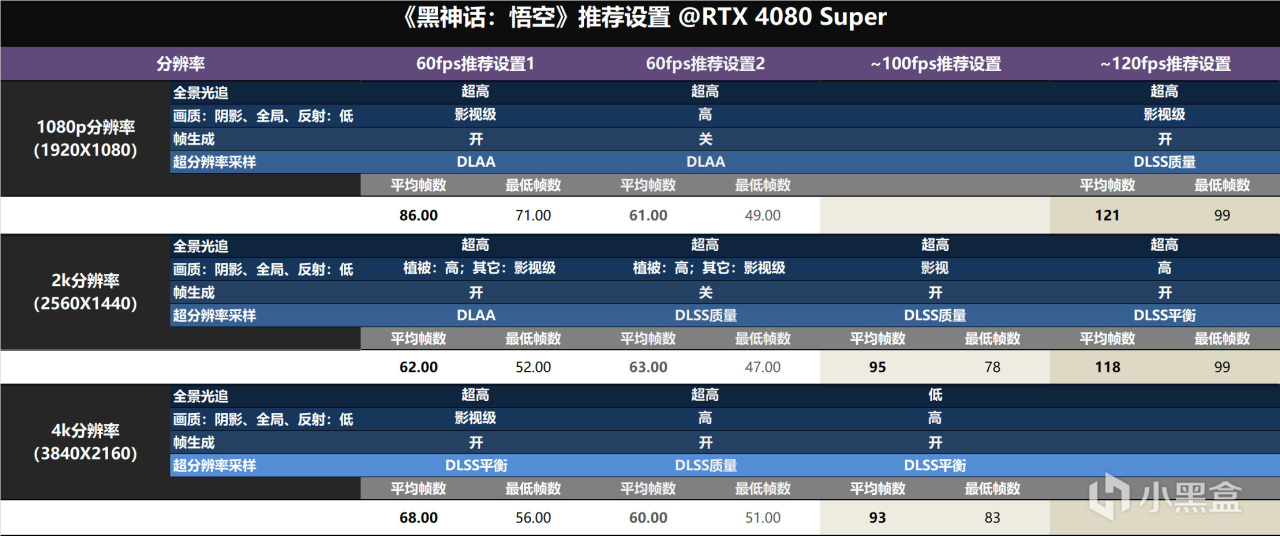Screen dimensions: 1280x536
Task: Click 99 in the 2k ~120fps result
Action: pos(1222,367)
